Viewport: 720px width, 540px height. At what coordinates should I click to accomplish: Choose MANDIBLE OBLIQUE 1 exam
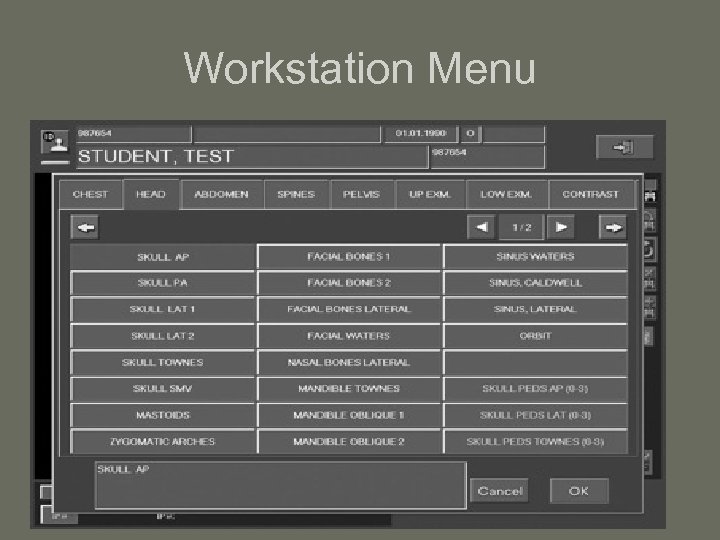349,416
